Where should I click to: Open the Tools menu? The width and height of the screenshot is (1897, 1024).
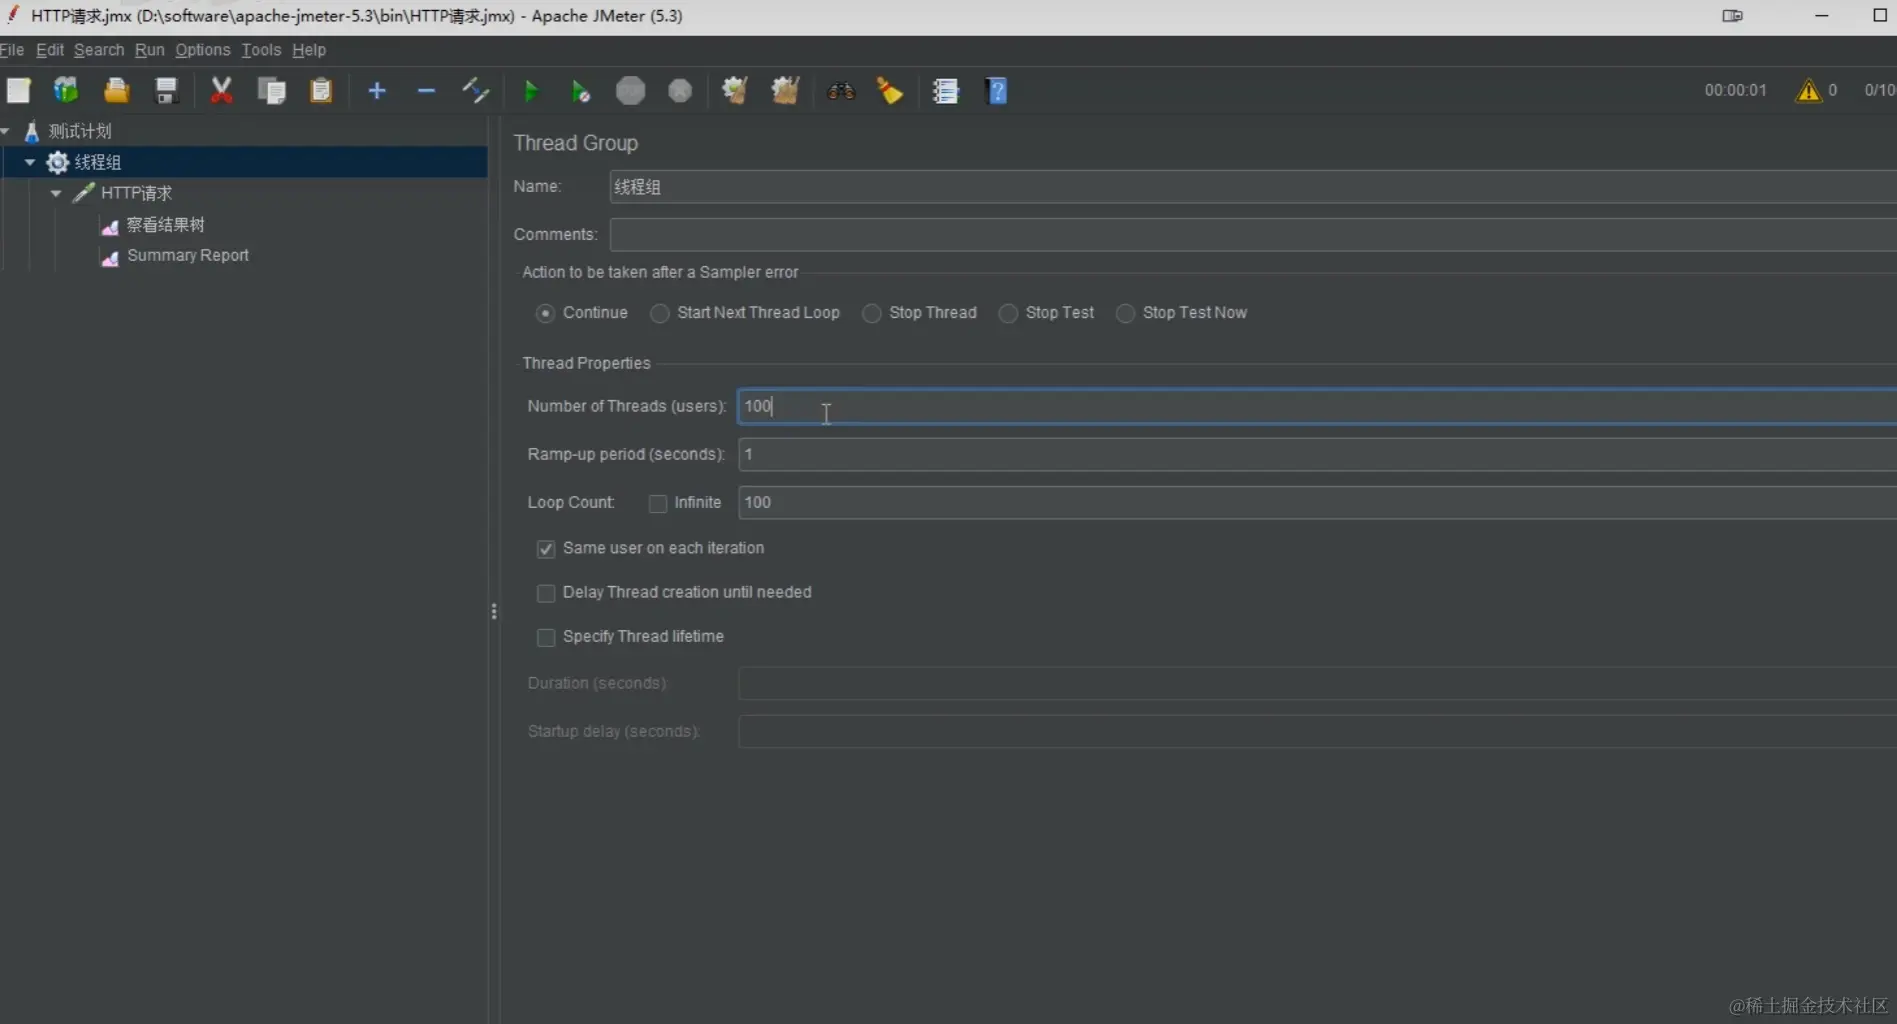coord(261,50)
